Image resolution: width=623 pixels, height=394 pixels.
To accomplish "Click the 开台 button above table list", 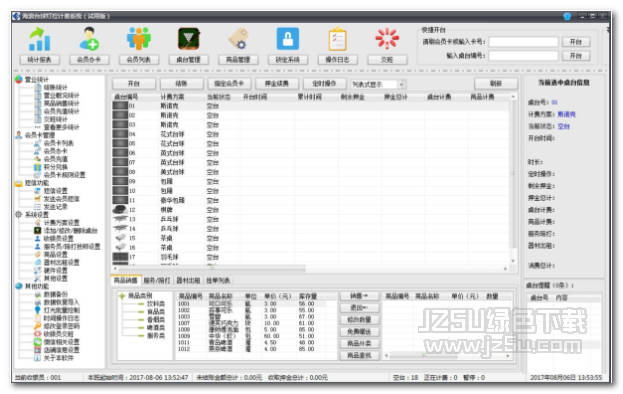I will [134, 83].
